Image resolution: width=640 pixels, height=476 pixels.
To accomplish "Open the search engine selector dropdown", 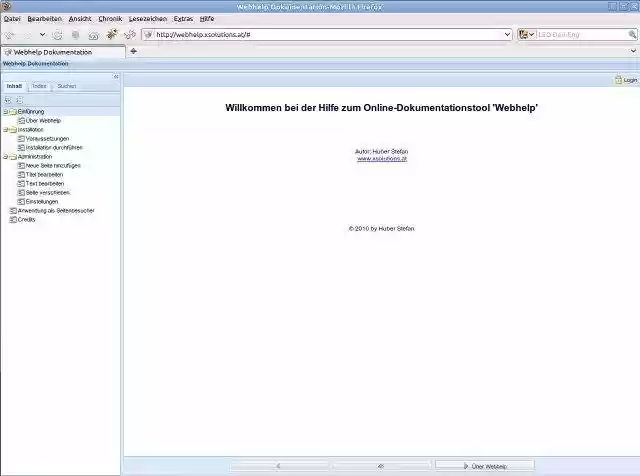I will pos(527,35).
